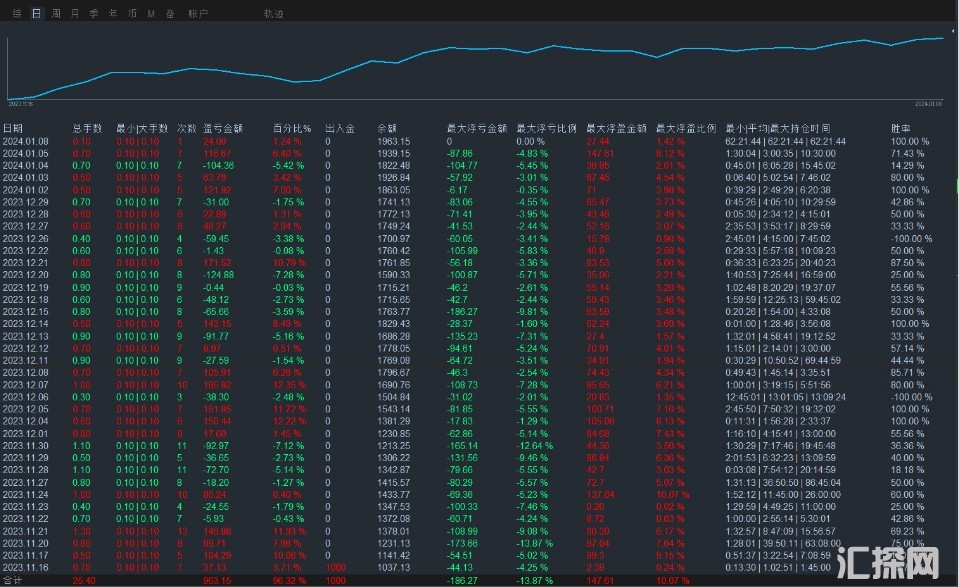Select the 2024.01.05 date cell

point(26,153)
